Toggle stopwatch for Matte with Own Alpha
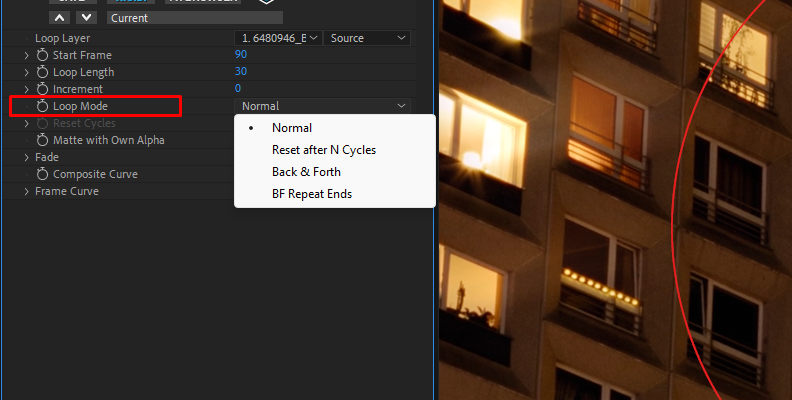The image size is (792, 400). tap(42, 140)
